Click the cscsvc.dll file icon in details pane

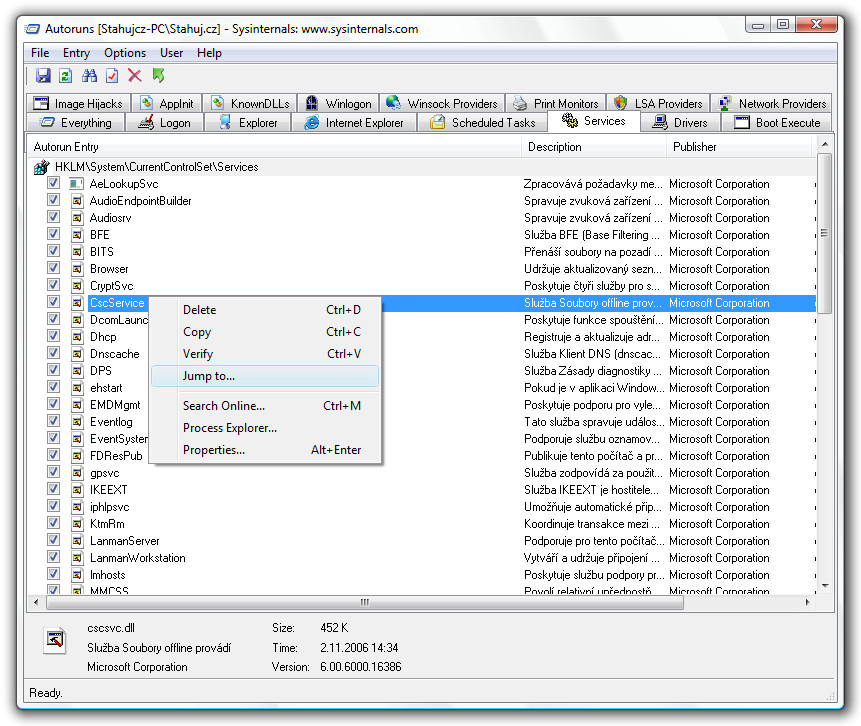coord(55,640)
